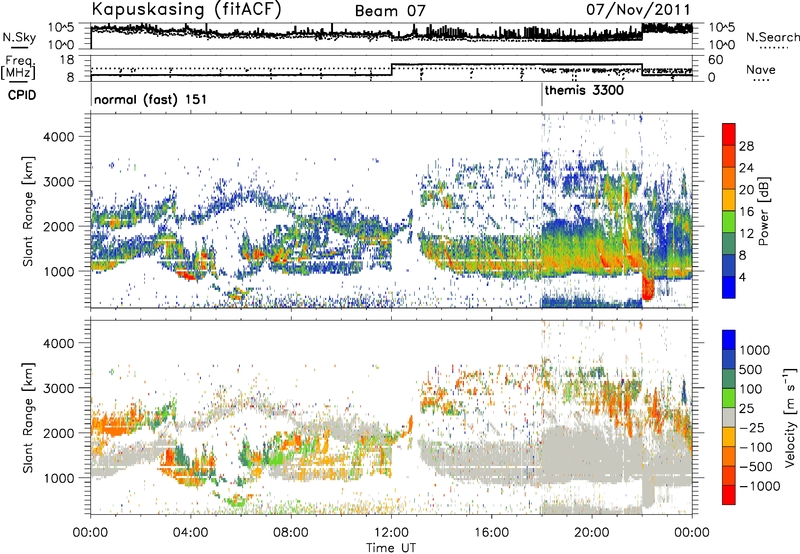Click the CPID change marker at 18:00
The width and height of the screenshot is (800, 554).
542,94
